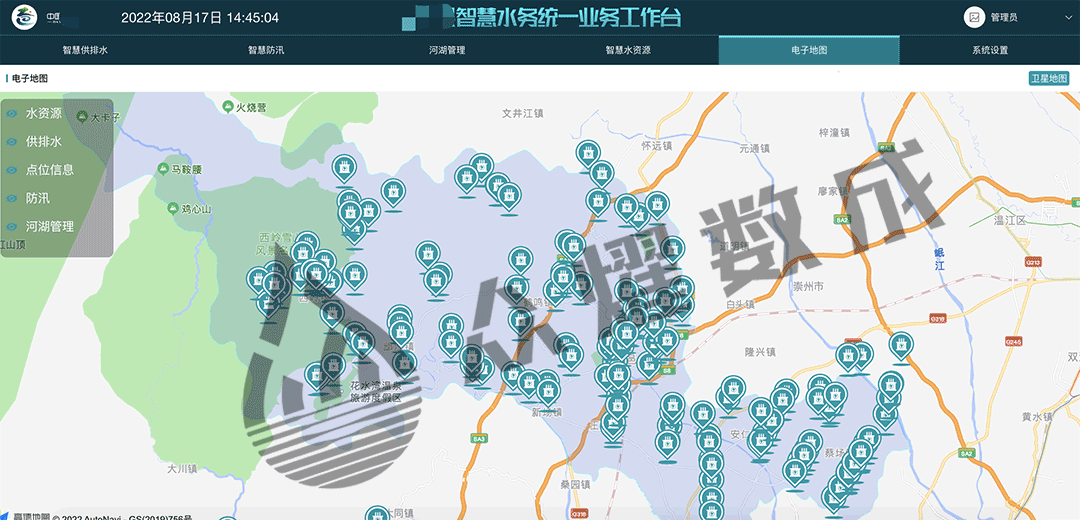Switch the map to 卫星地图 view

coord(1048,79)
